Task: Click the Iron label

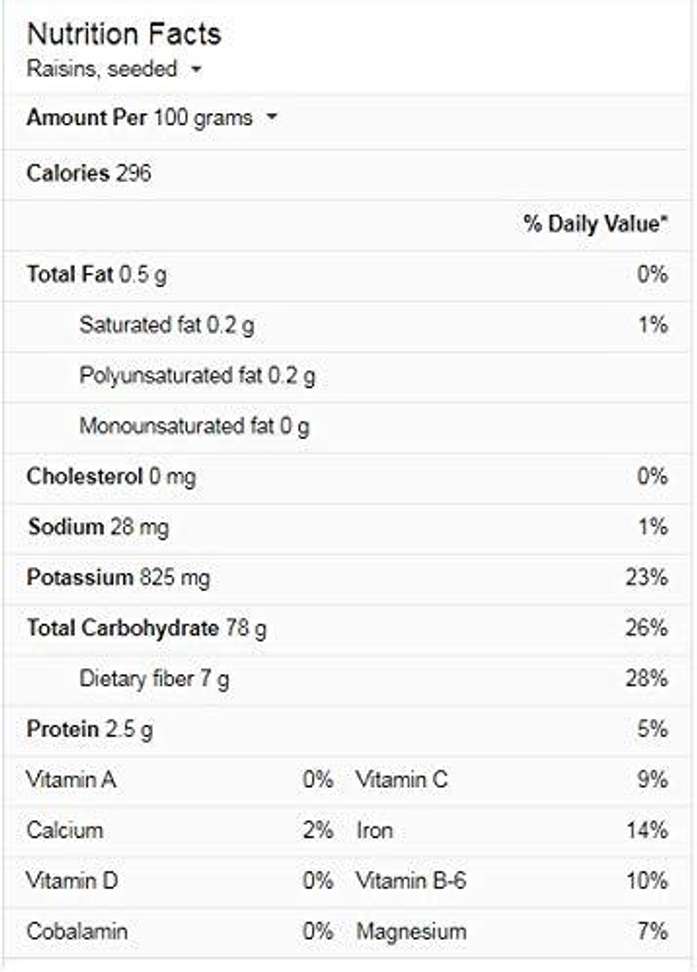Action: pyautogui.click(x=375, y=831)
